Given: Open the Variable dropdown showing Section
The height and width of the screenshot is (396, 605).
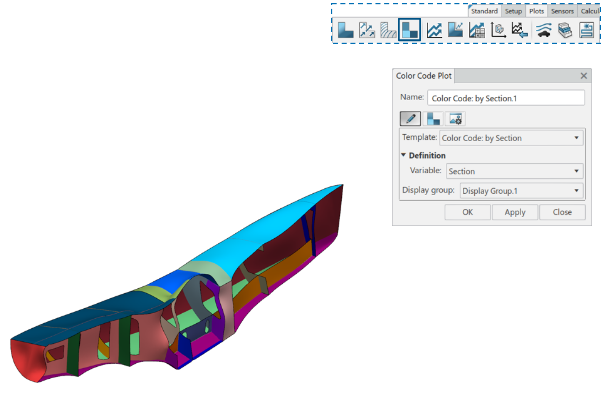Looking at the screenshot, I should [515, 171].
